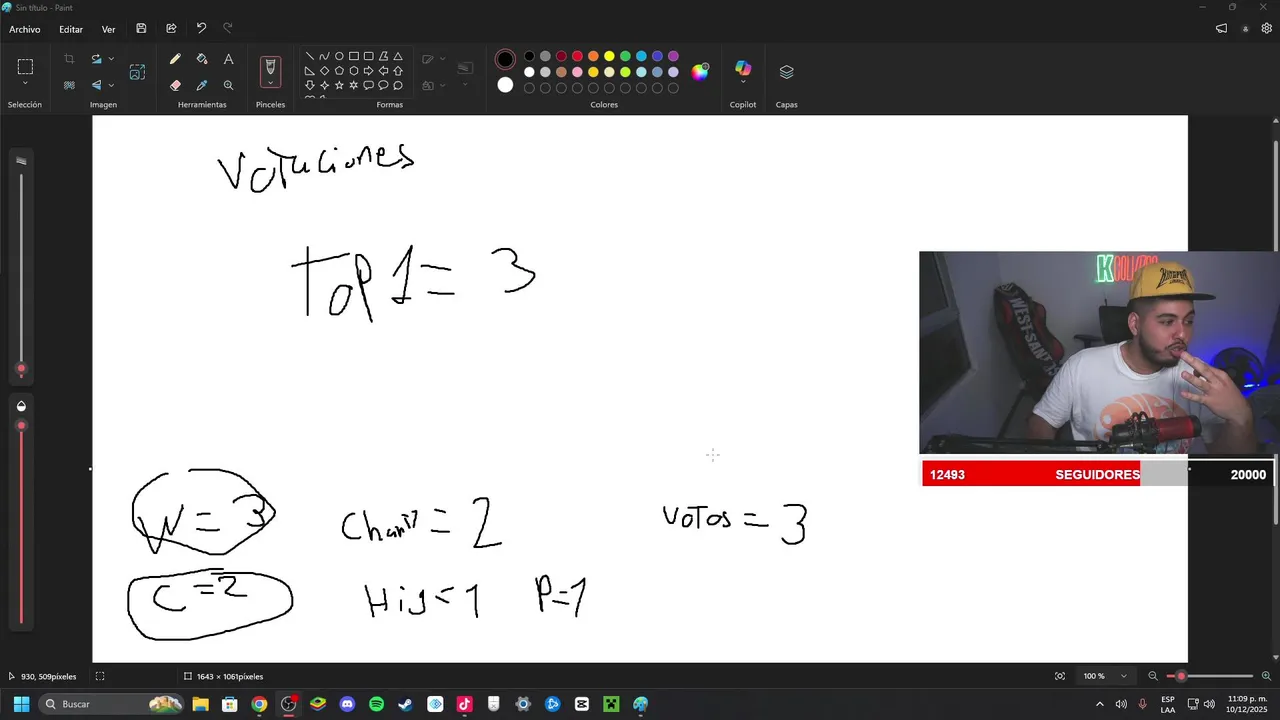Zoom in with the plus magnifier
This screenshot has height=720, width=1280.
1266,676
